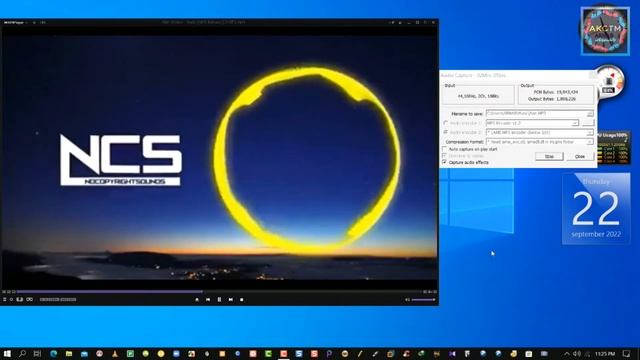The height and width of the screenshot is (360, 640).
Task: Open VLC cone icon on the taskbar
Action: pyautogui.click(x=115, y=353)
